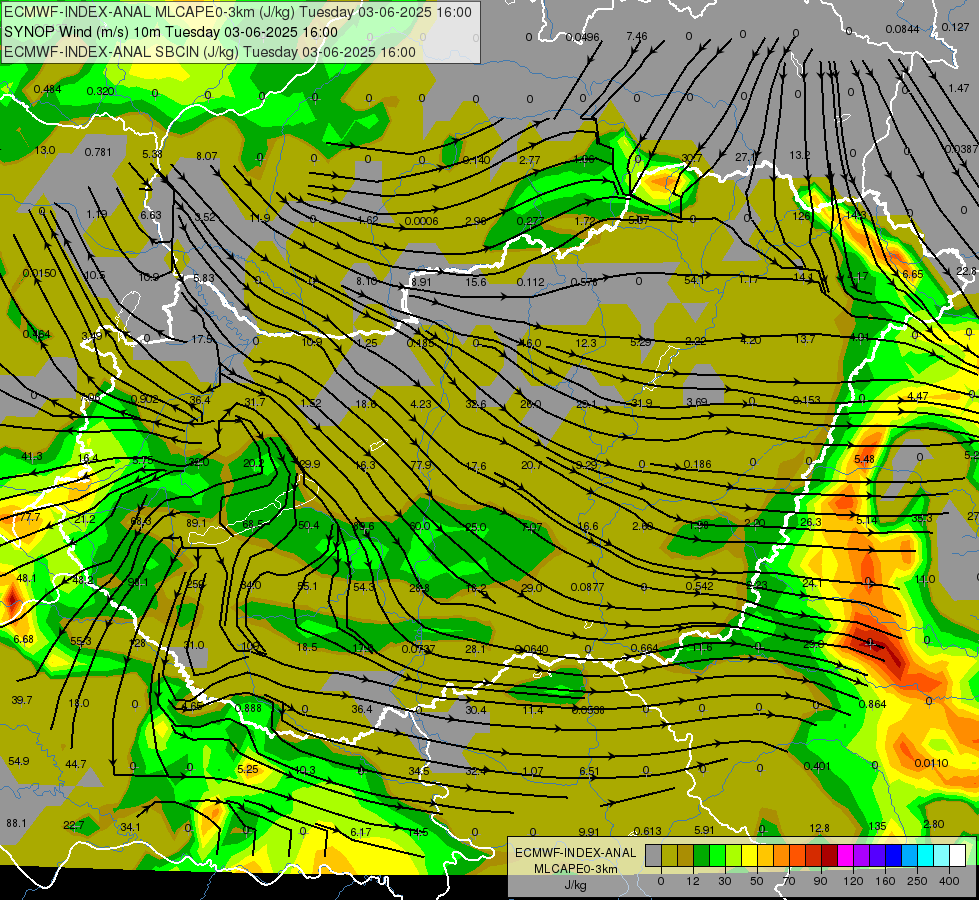Click the map value 0.0496

[x=582, y=37]
